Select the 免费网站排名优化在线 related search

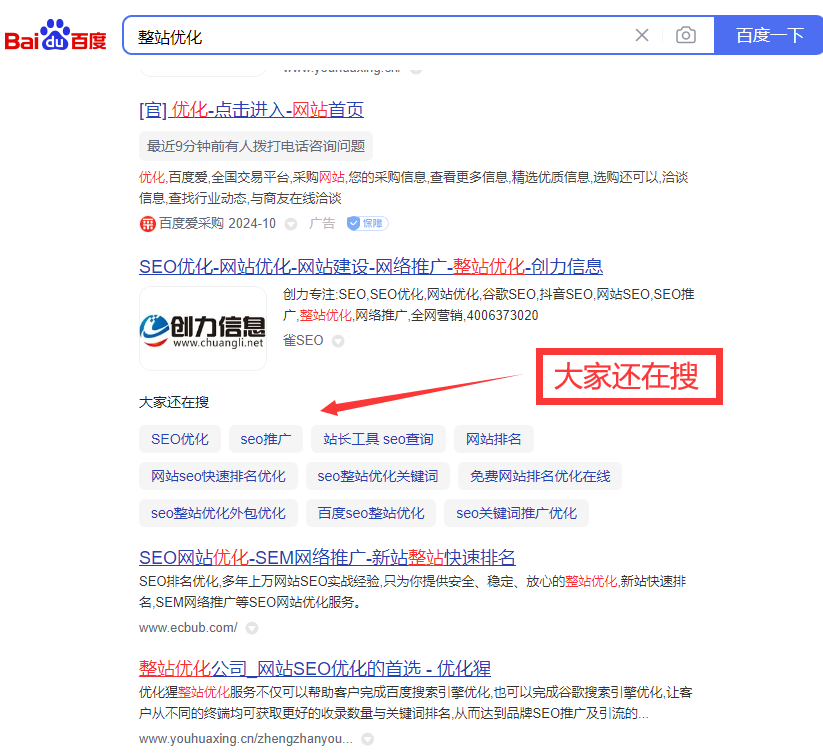(540, 476)
